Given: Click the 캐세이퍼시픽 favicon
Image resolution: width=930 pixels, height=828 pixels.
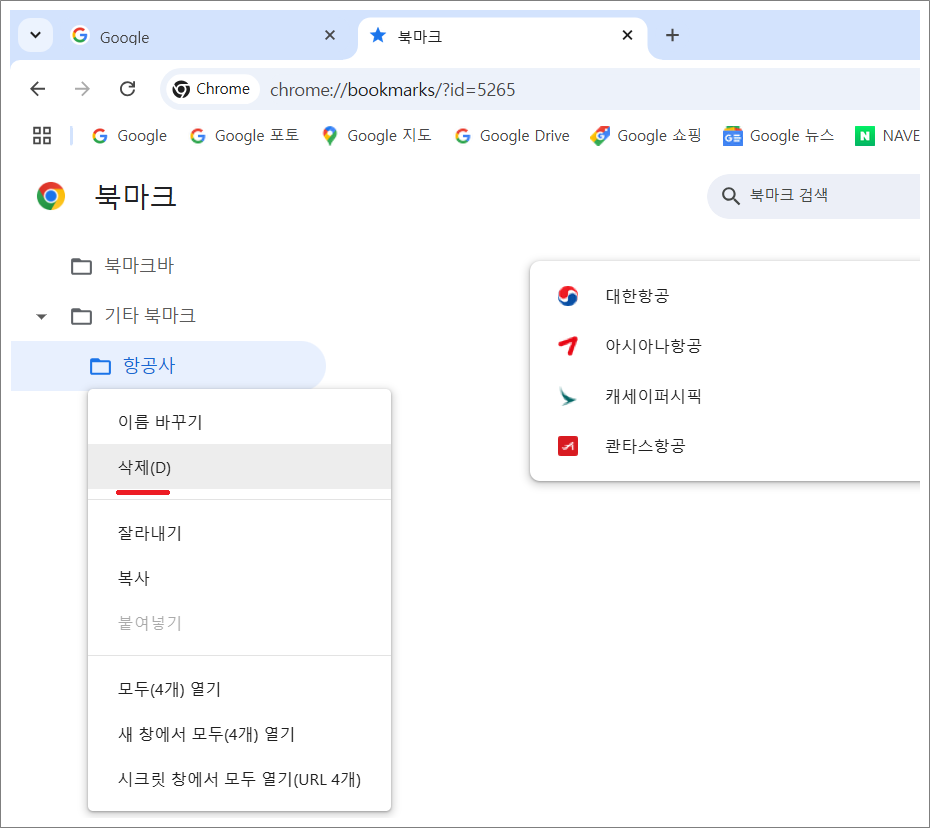Looking at the screenshot, I should tap(568, 396).
